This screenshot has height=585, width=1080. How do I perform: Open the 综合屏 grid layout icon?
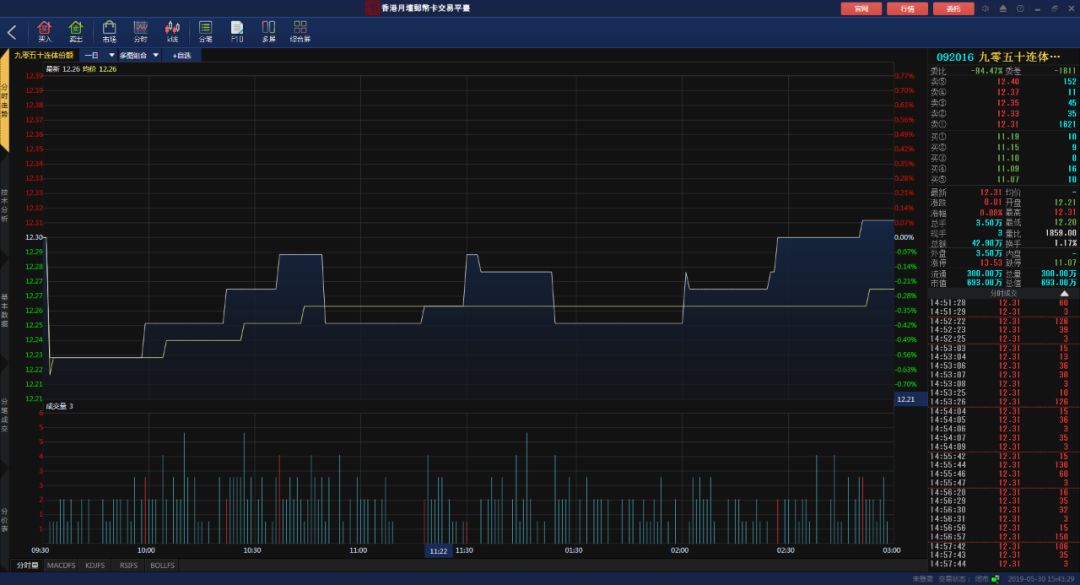[x=300, y=31]
